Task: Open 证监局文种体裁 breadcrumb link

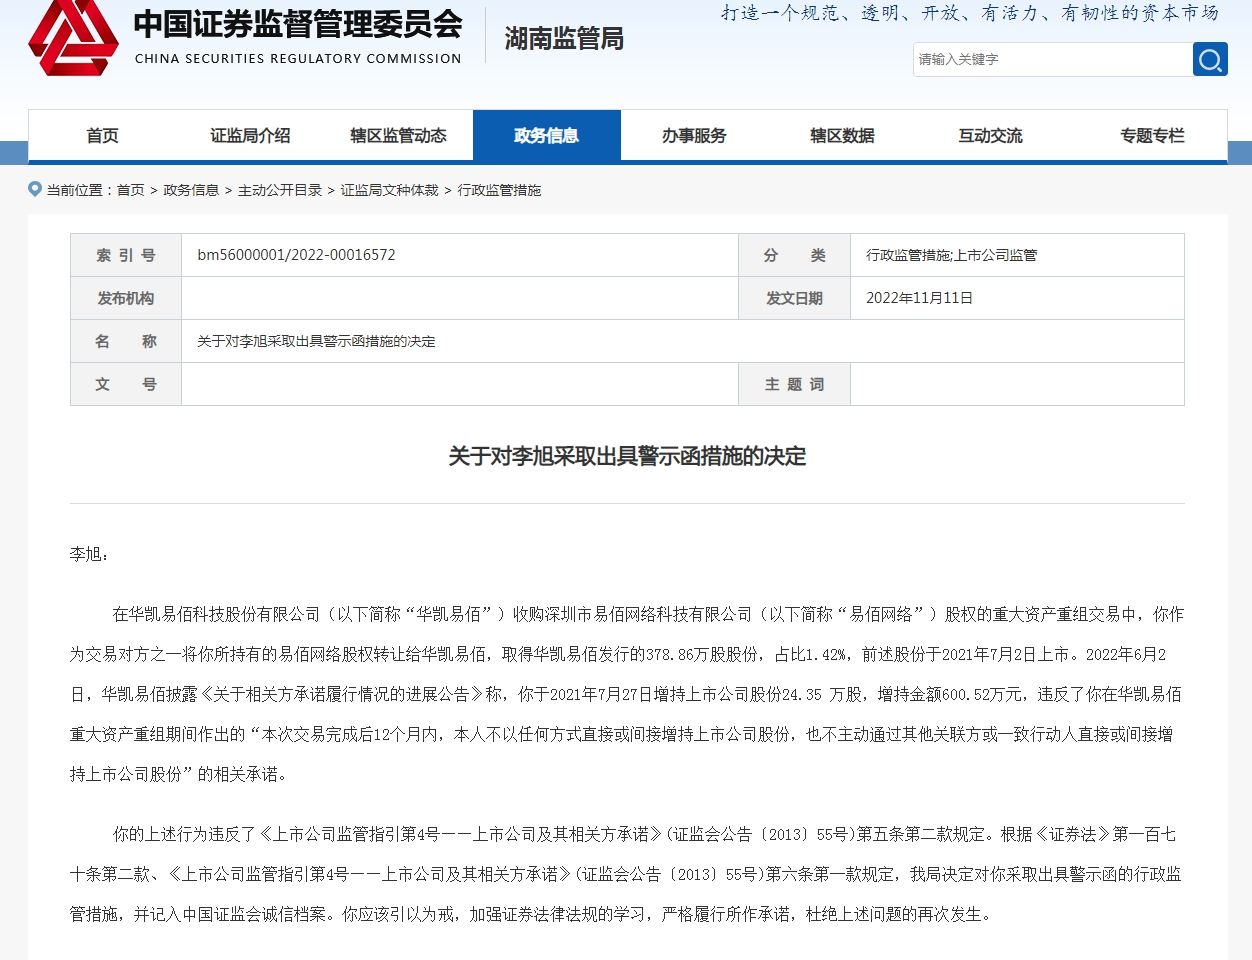Action: [x=389, y=190]
